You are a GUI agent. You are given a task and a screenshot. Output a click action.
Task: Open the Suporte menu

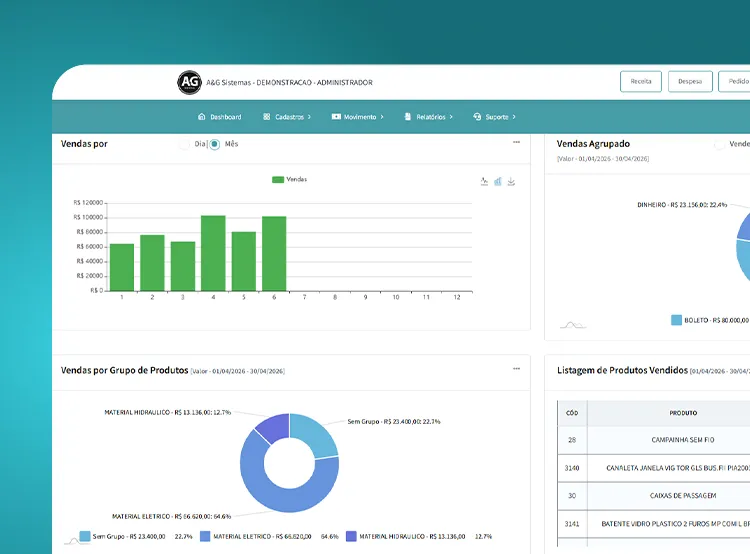coord(495,117)
